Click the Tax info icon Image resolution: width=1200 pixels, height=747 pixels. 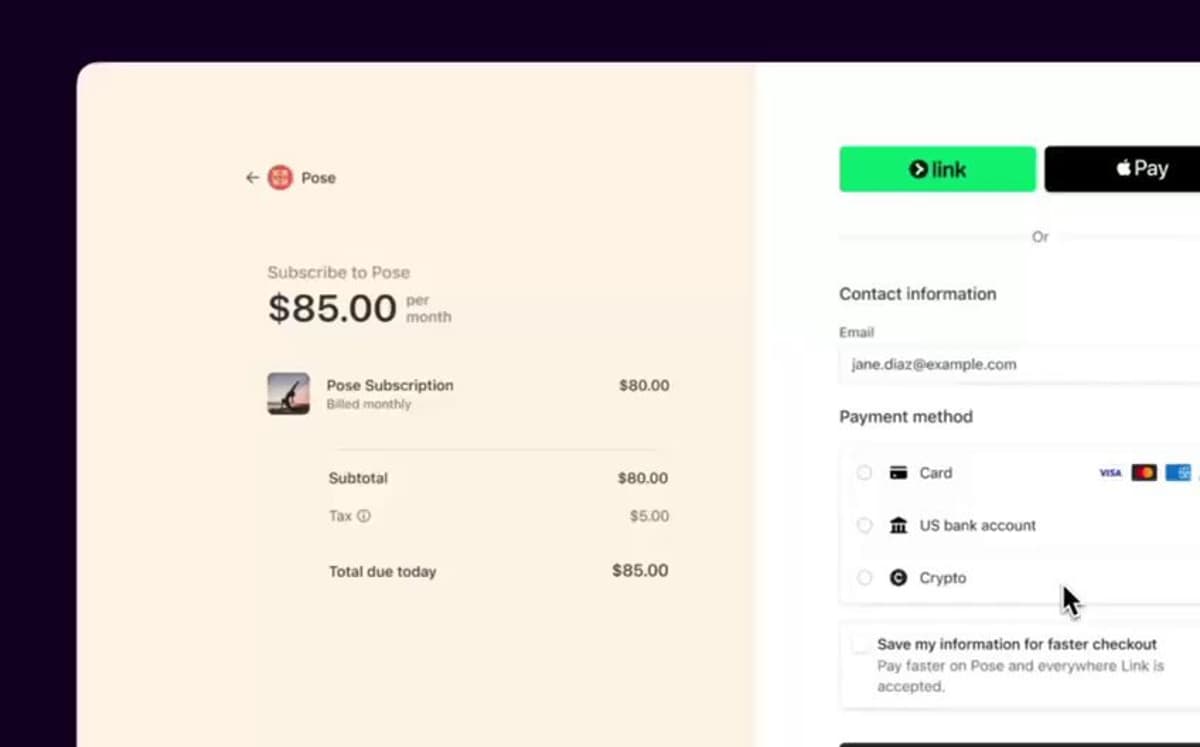[363, 516]
